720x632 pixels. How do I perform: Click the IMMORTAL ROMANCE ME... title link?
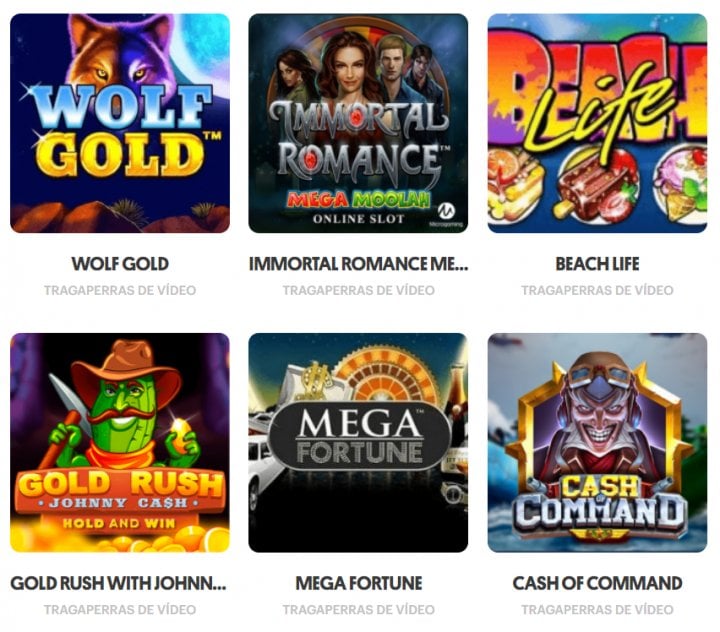tap(358, 264)
